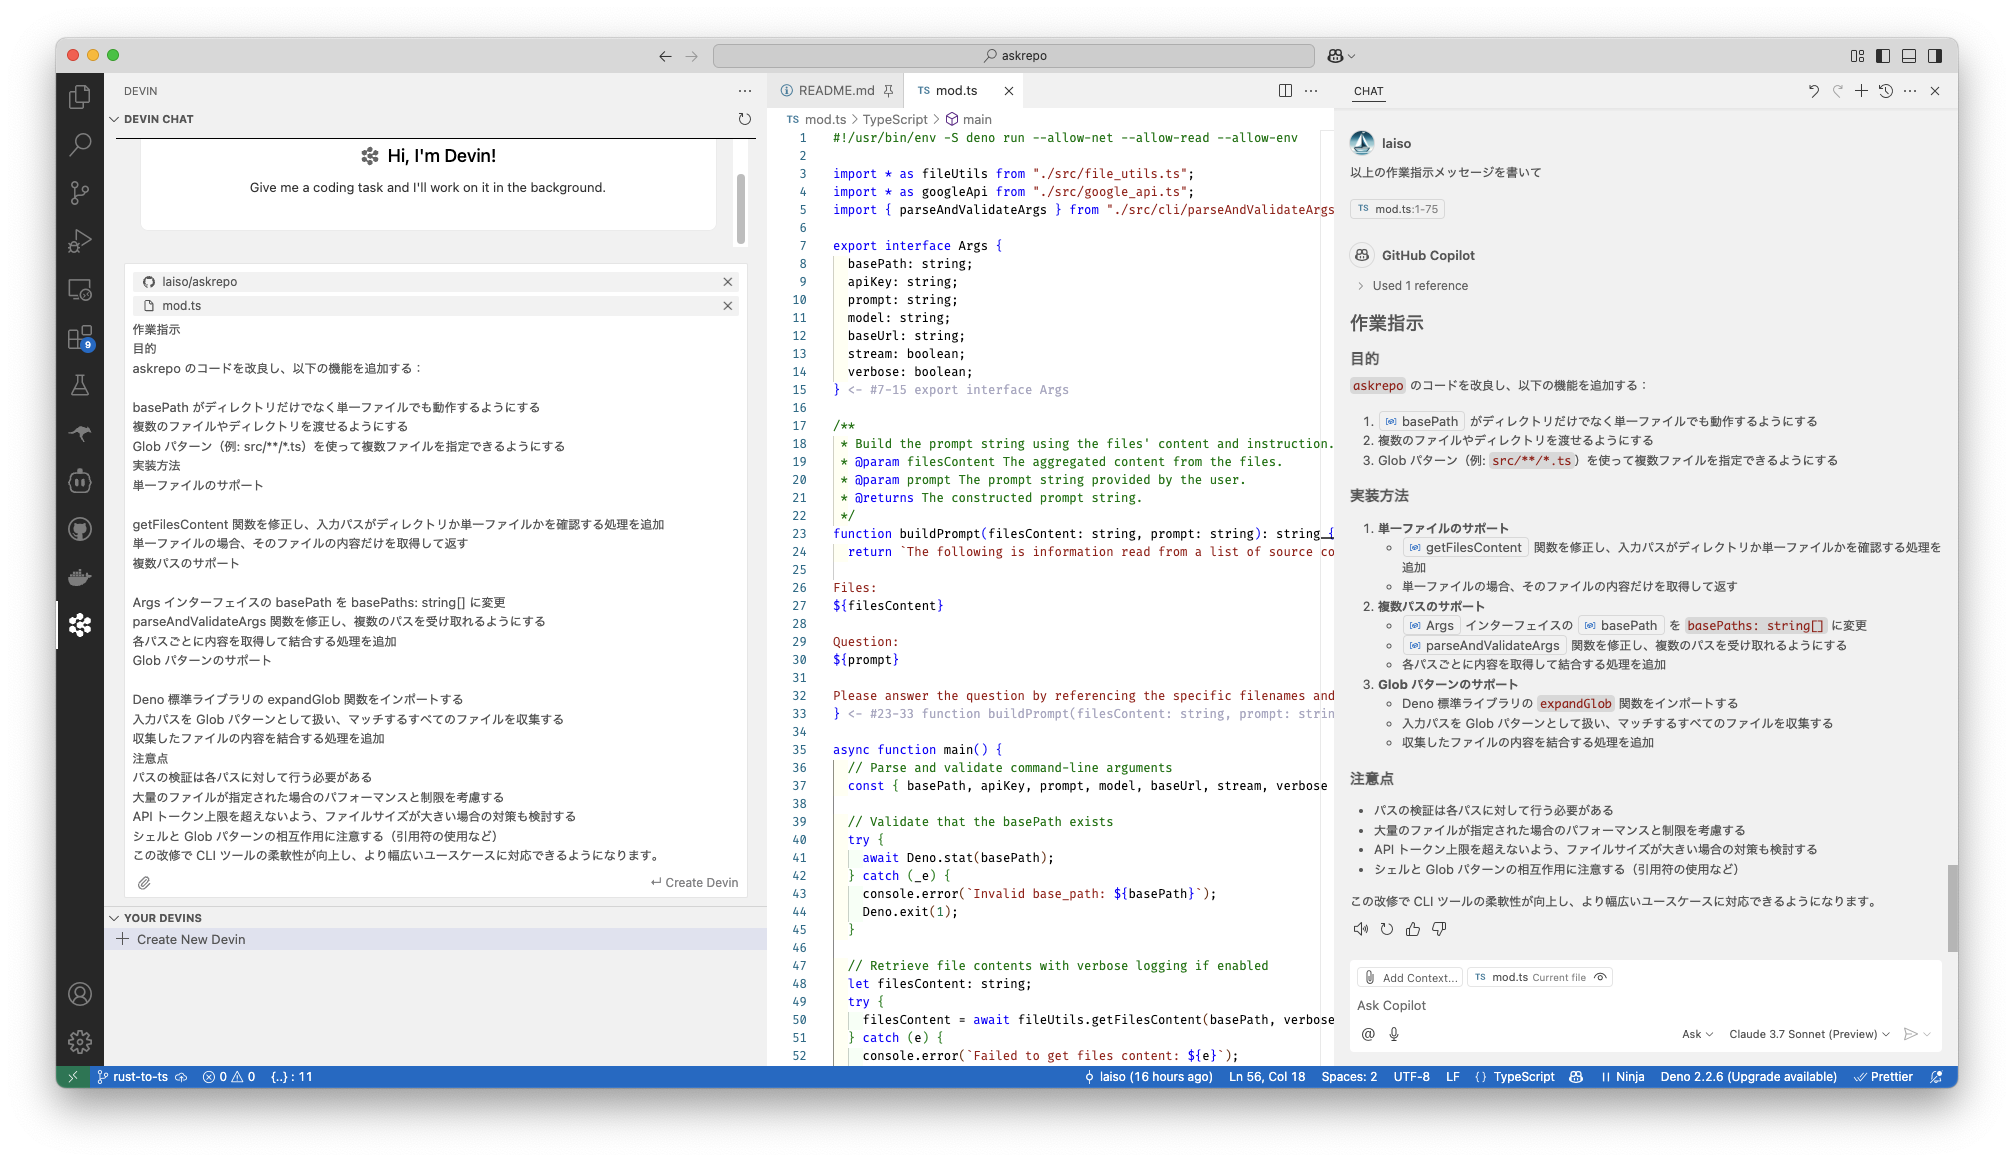Open the Source Control view

[80, 192]
